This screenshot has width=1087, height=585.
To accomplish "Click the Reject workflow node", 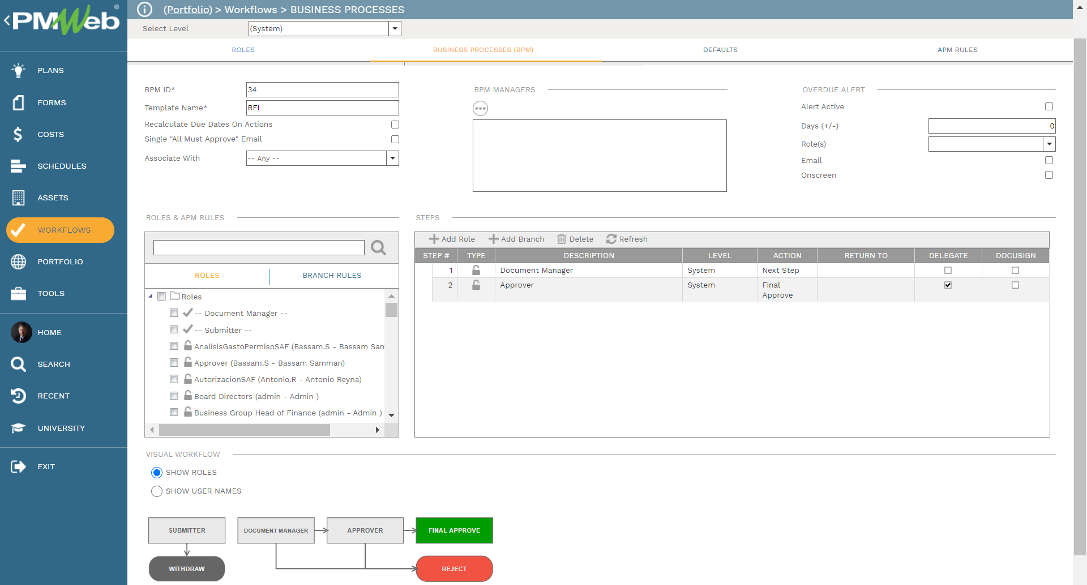I will coord(454,568).
